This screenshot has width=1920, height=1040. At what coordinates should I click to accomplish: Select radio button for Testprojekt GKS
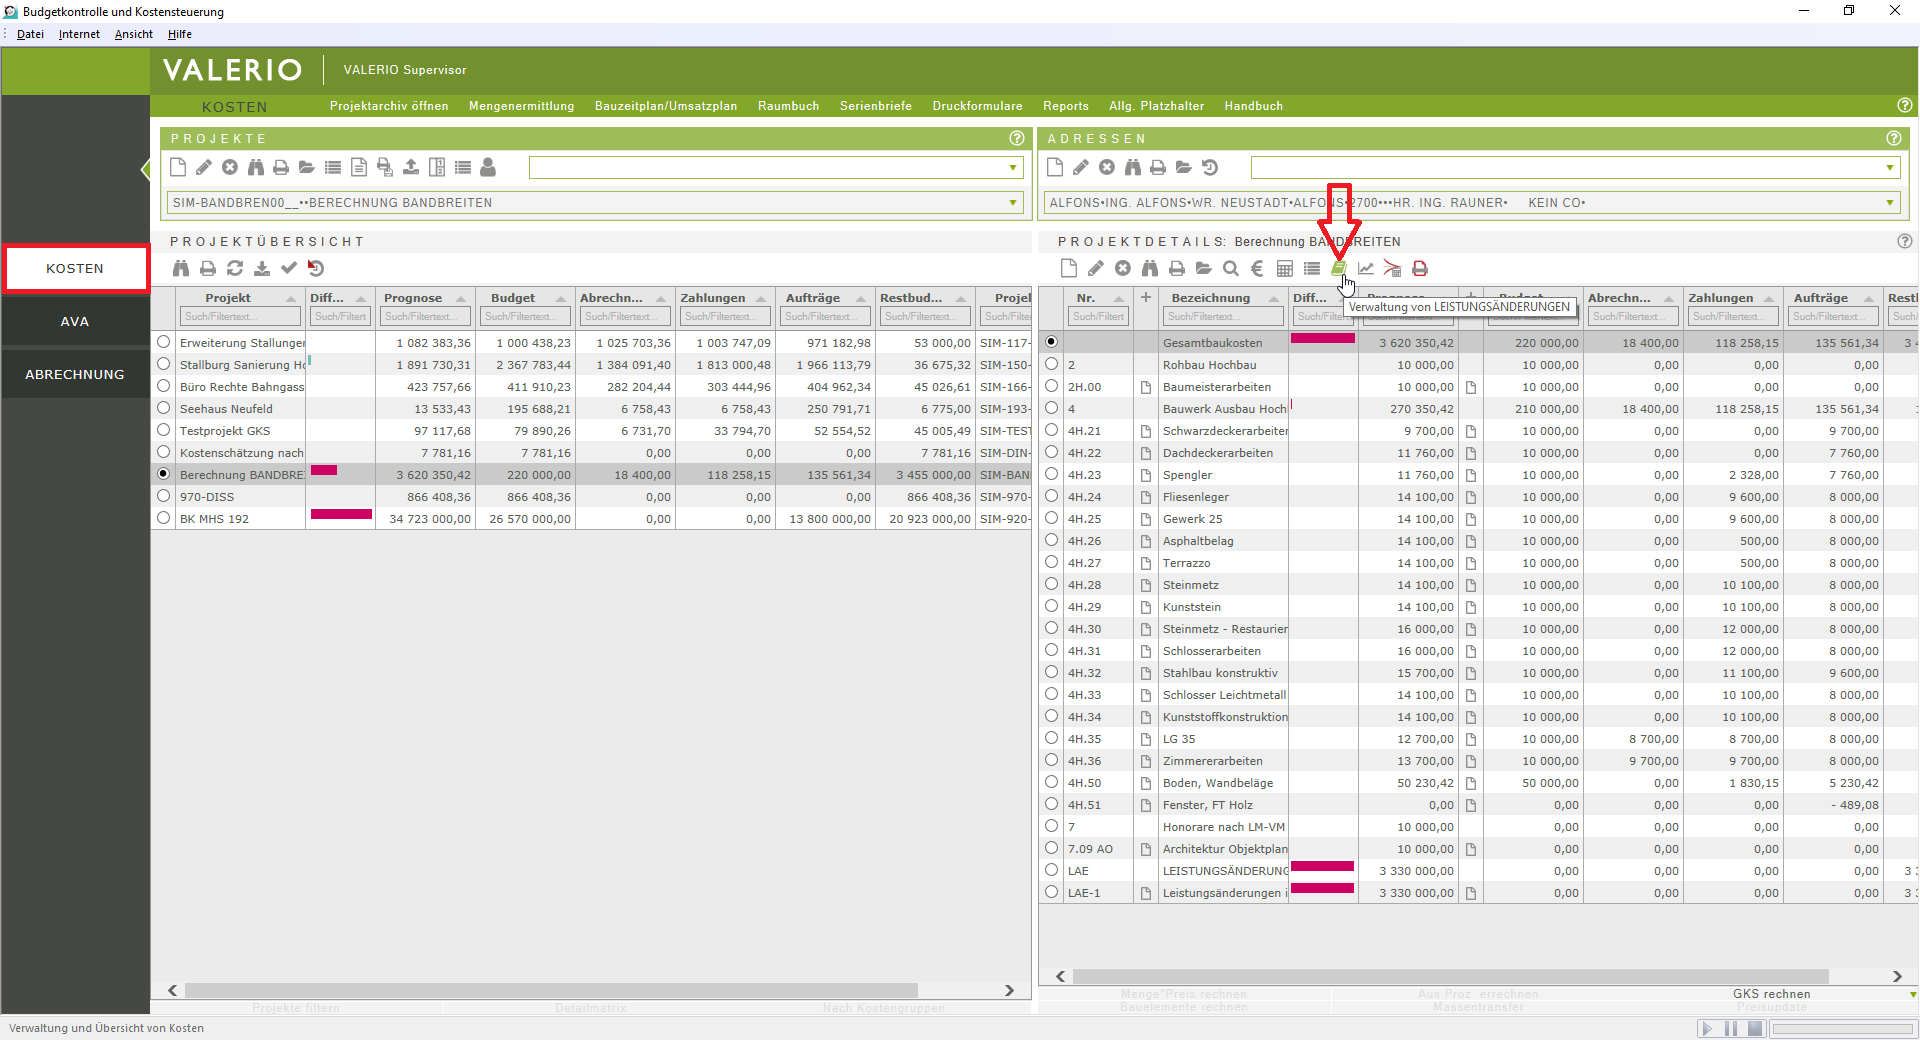point(164,430)
